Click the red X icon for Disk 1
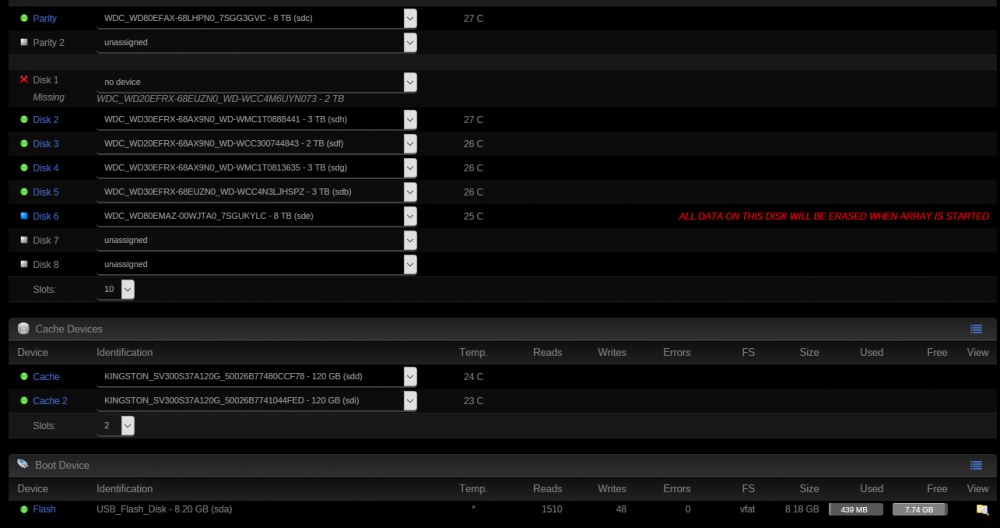 [24, 80]
